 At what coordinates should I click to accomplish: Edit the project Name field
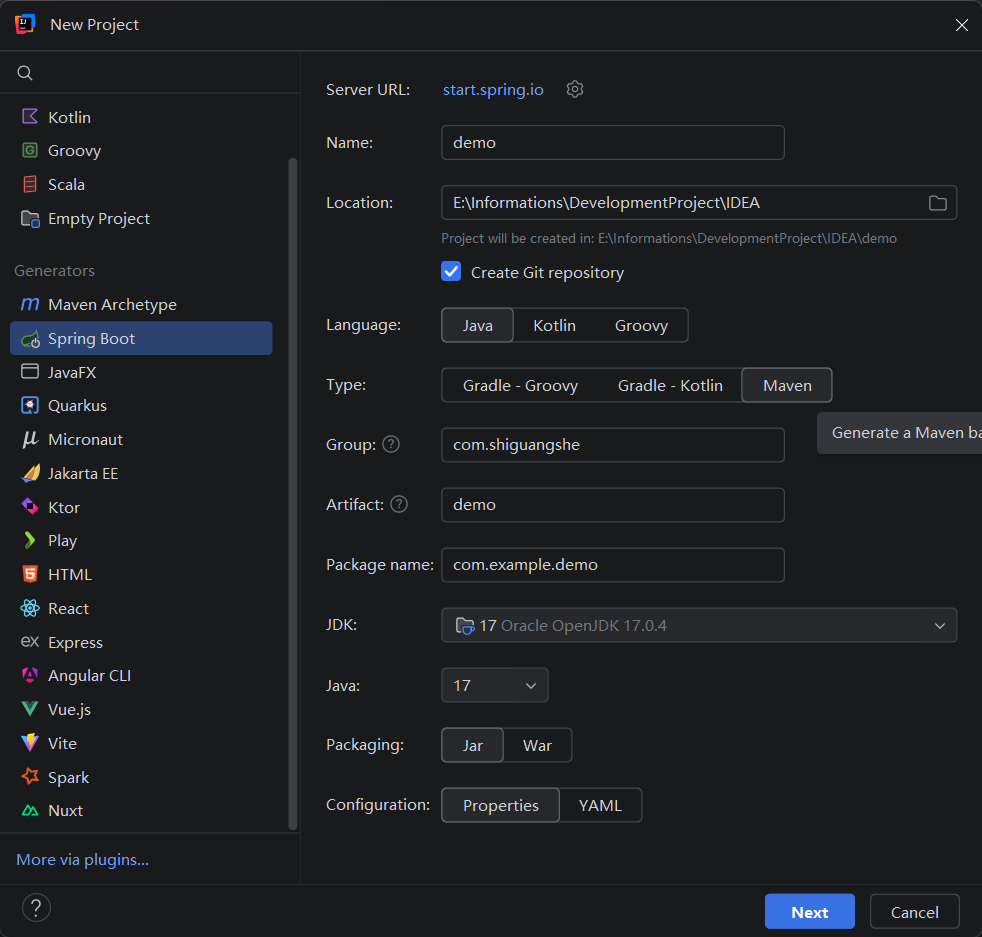[x=612, y=142]
